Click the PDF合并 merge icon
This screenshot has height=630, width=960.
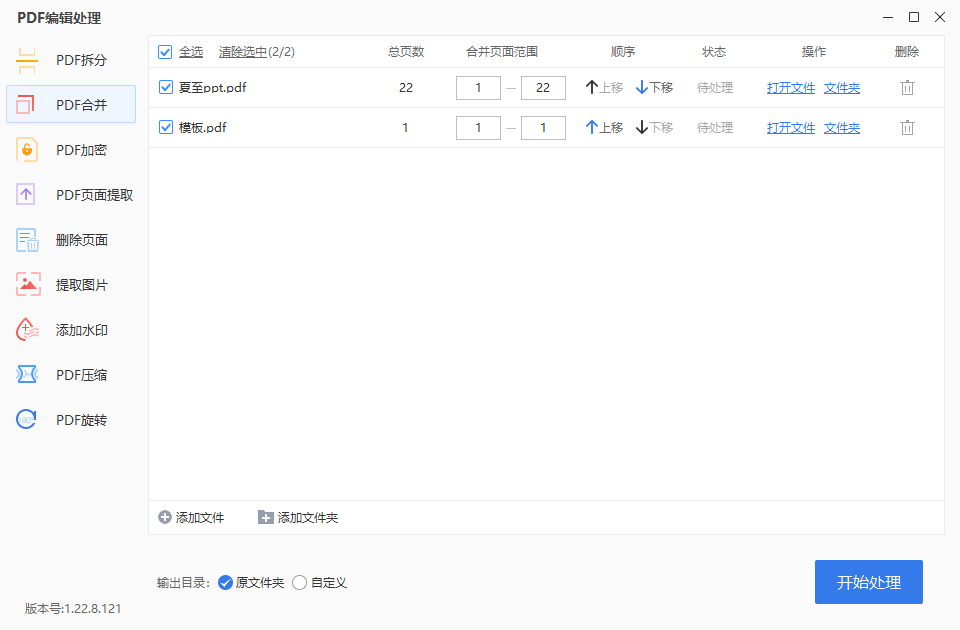click(26, 105)
